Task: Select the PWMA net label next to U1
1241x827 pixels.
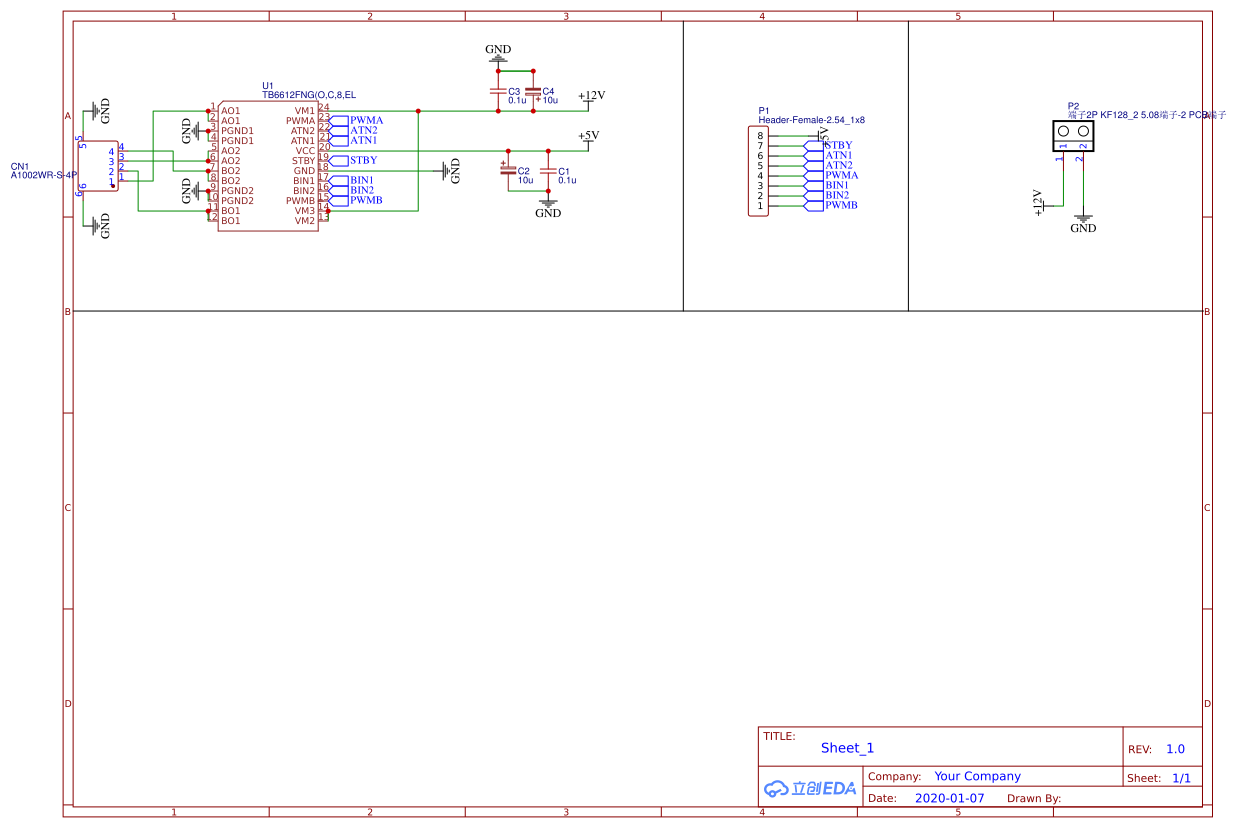Action: (x=365, y=120)
